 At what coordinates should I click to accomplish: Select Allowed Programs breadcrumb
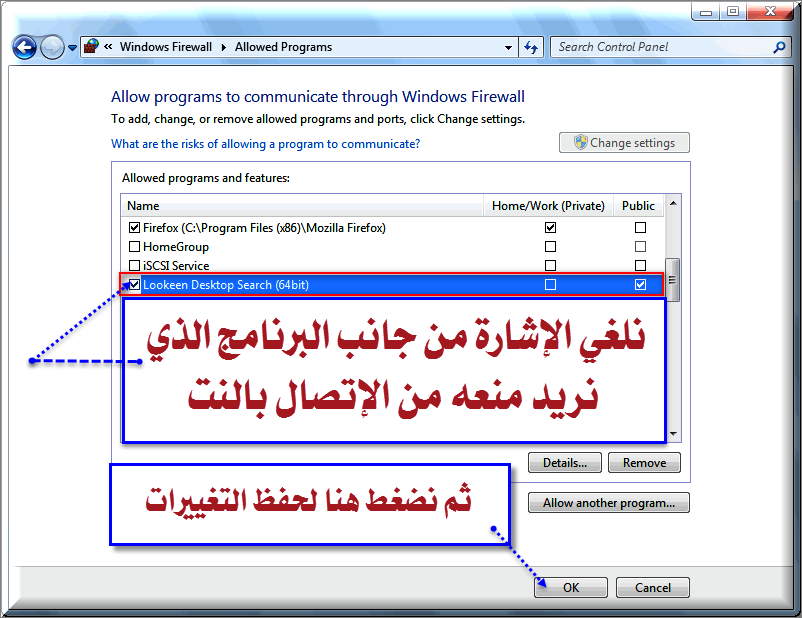(x=283, y=47)
